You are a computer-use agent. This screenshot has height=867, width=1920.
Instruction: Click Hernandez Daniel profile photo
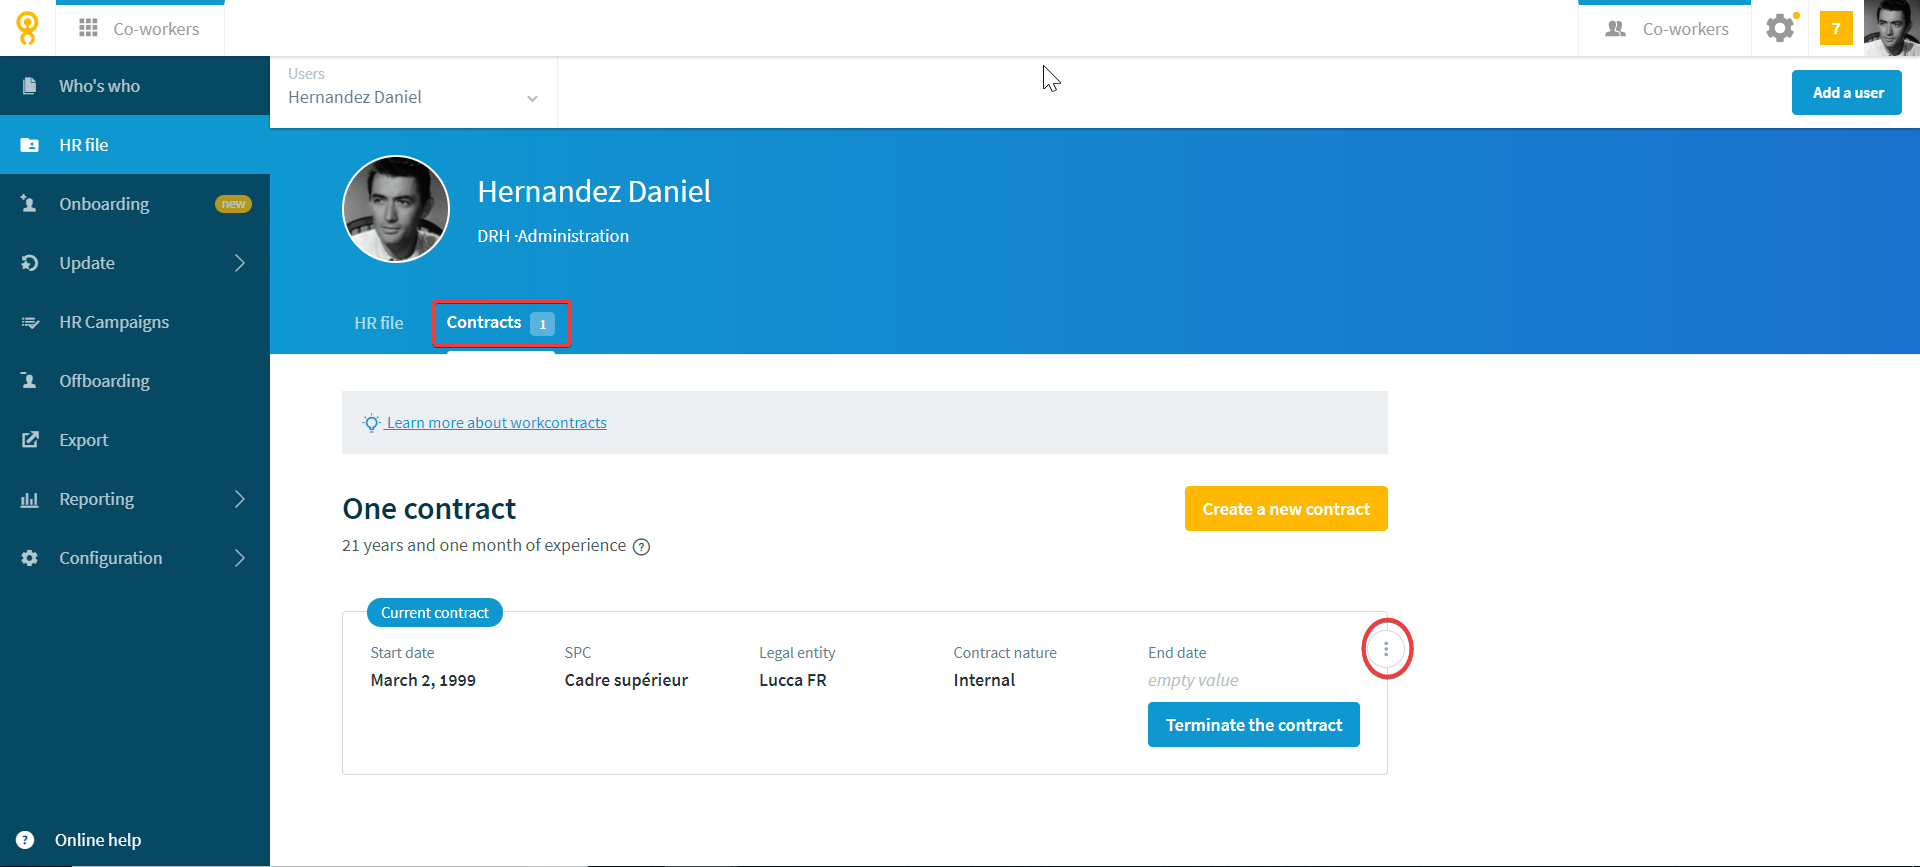pos(396,209)
